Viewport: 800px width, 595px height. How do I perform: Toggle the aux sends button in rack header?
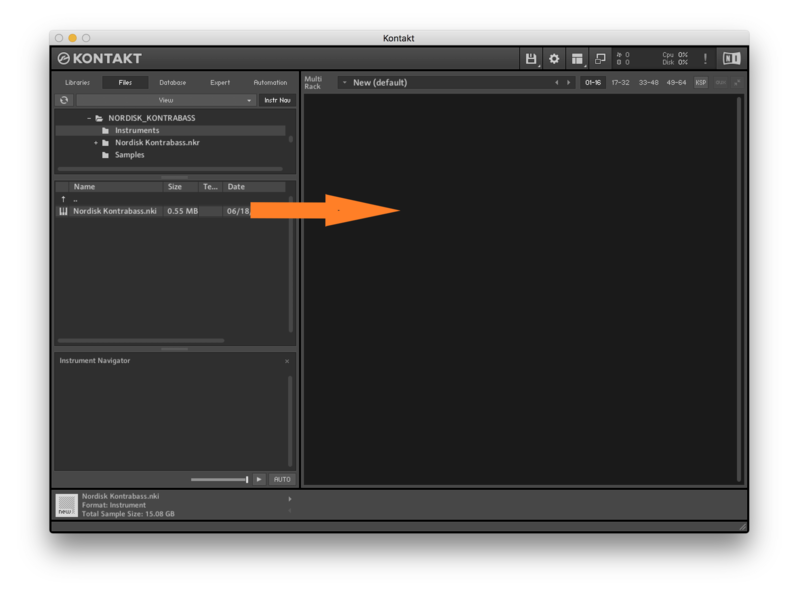pyautogui.click(x=720, y=83)
